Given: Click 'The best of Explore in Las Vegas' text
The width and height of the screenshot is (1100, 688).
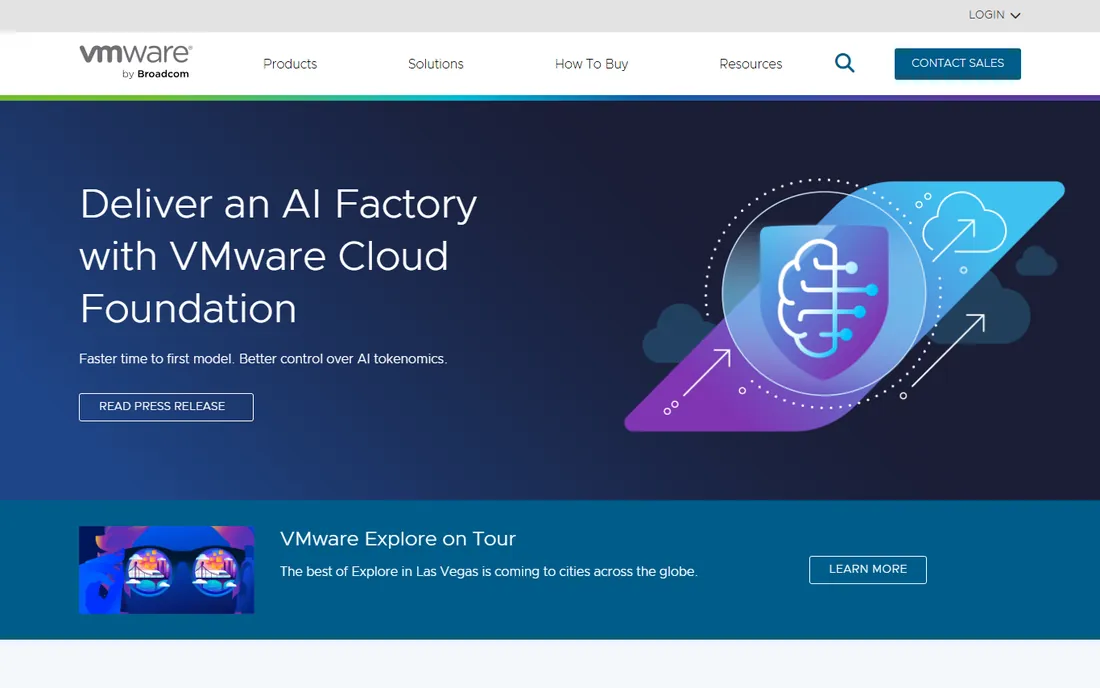Looking at the screenshot, I should click(488, 572).
